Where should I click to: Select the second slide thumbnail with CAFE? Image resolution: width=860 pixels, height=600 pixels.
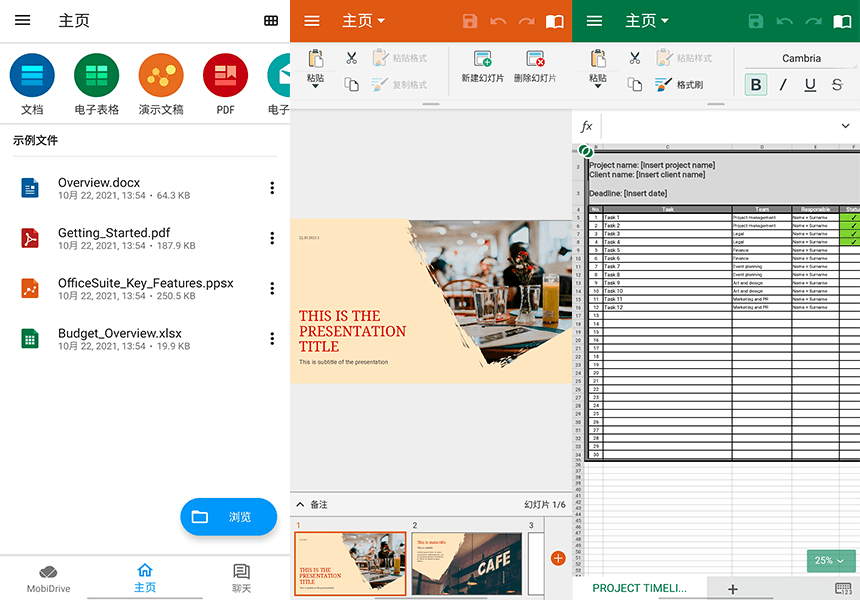point(466,563)
